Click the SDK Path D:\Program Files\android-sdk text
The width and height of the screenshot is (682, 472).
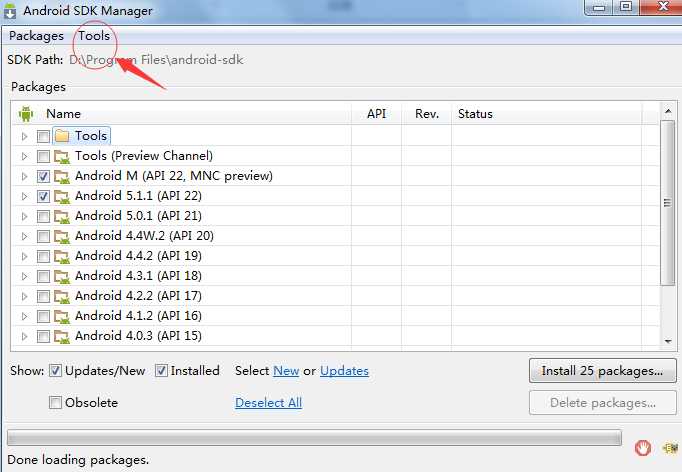[156, 60]
